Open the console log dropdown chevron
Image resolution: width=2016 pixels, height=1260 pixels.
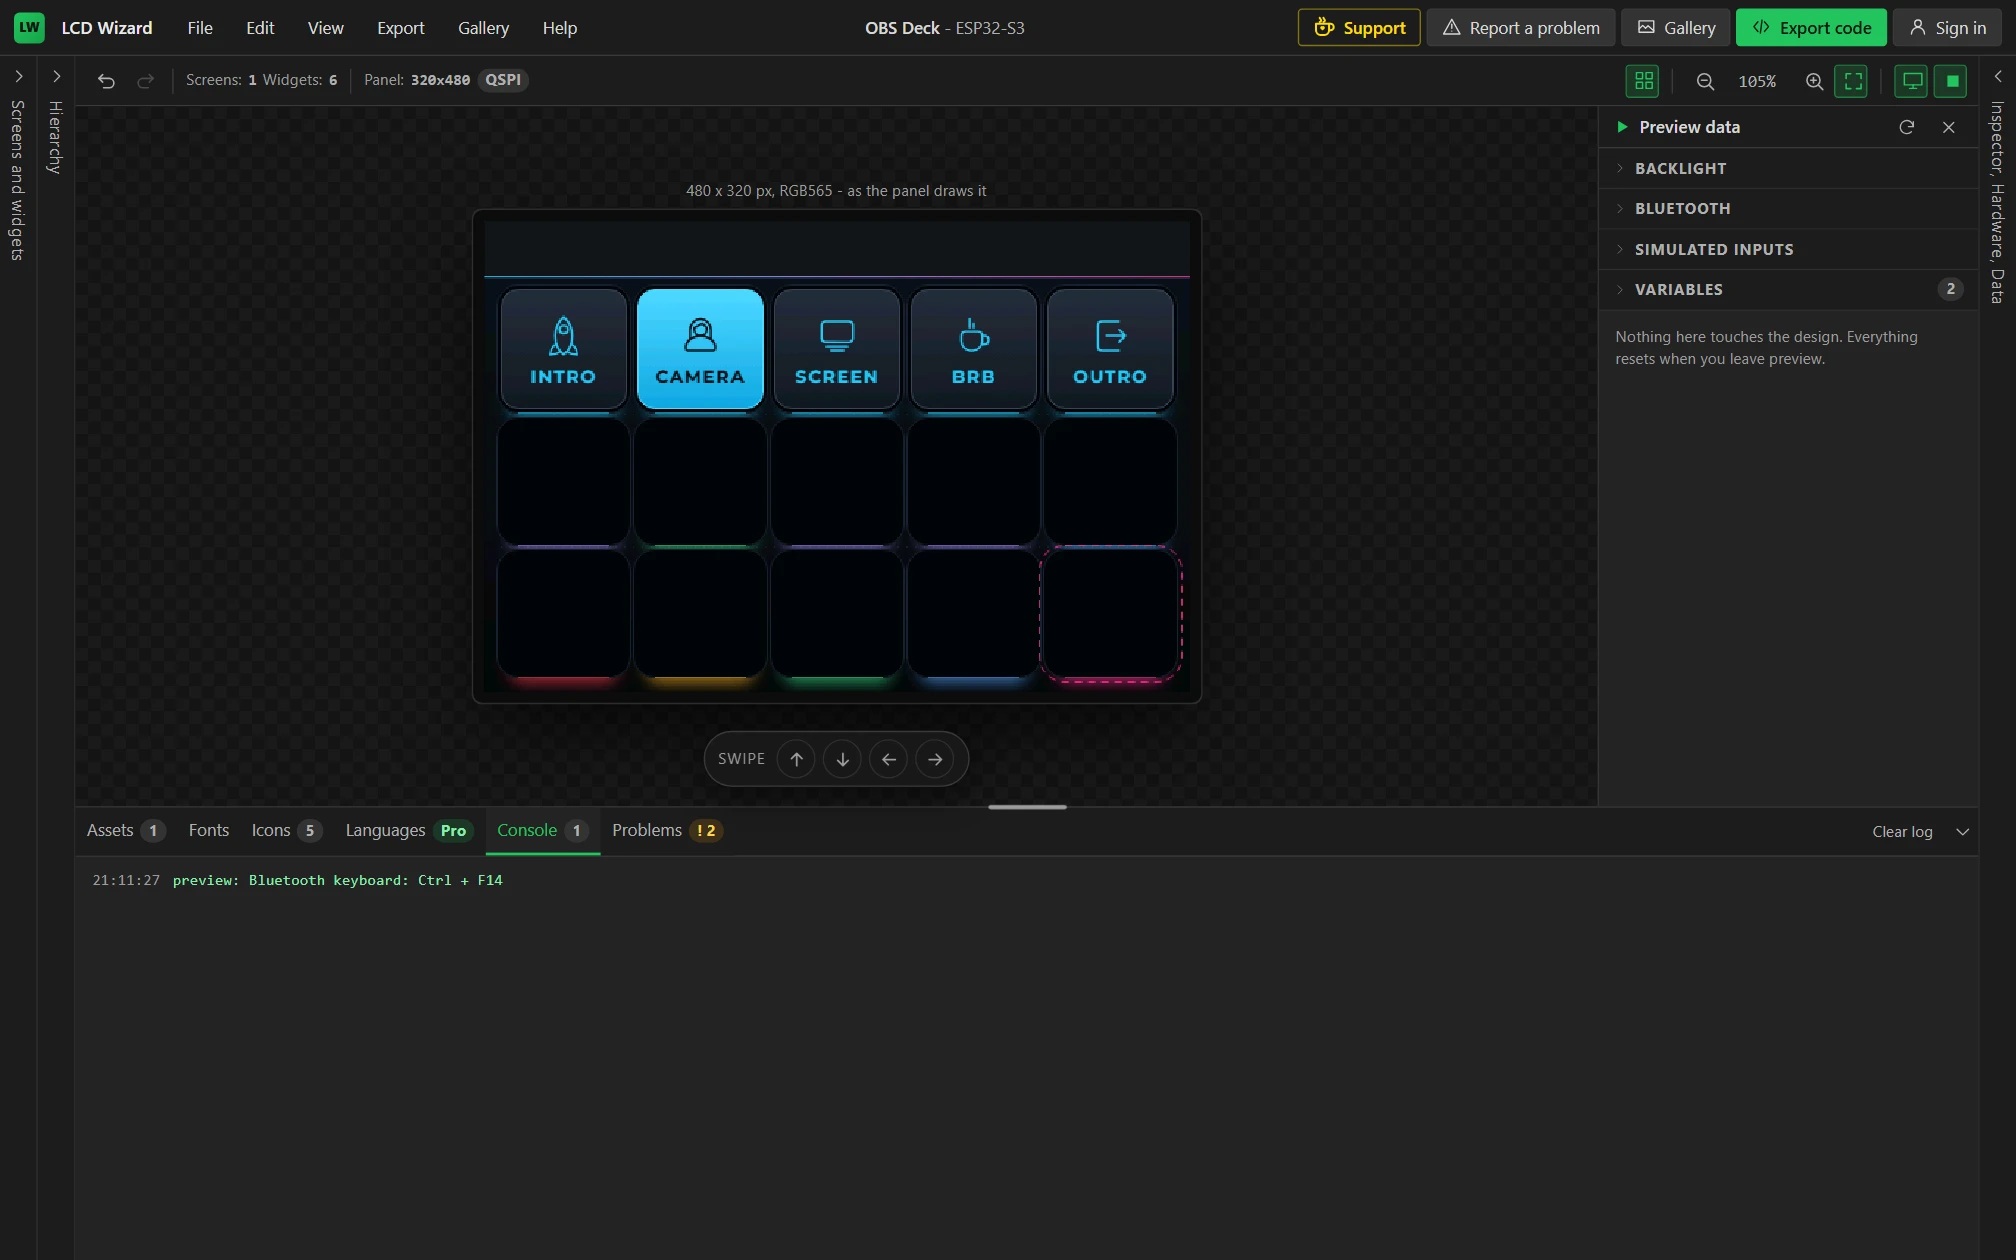(1962, 832)
